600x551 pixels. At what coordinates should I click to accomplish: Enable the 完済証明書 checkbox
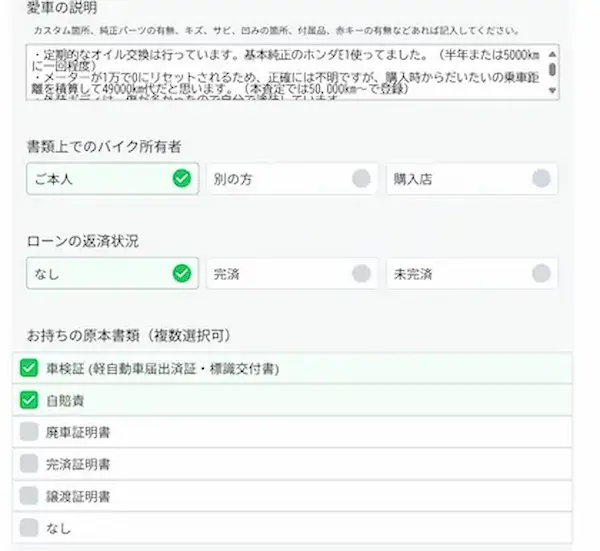(x=29, y=464)
